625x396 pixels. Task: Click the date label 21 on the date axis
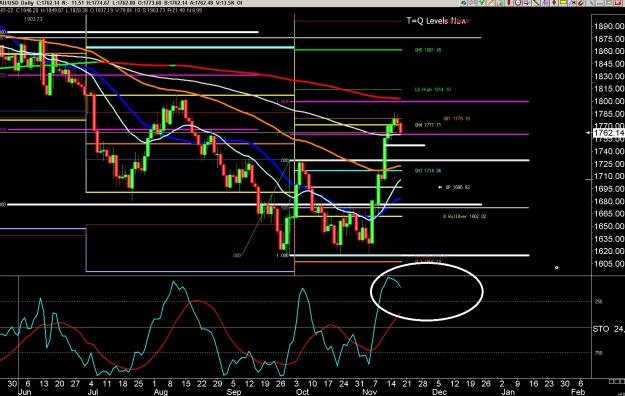[406, 384]
